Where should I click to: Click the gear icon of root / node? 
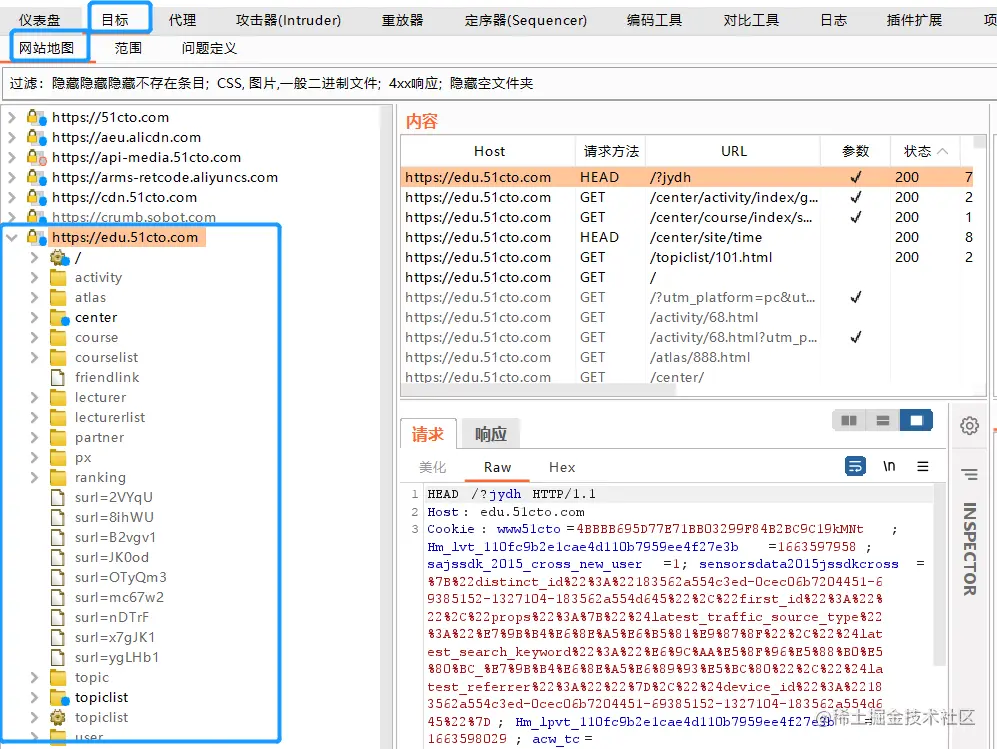tap(59, 258)
